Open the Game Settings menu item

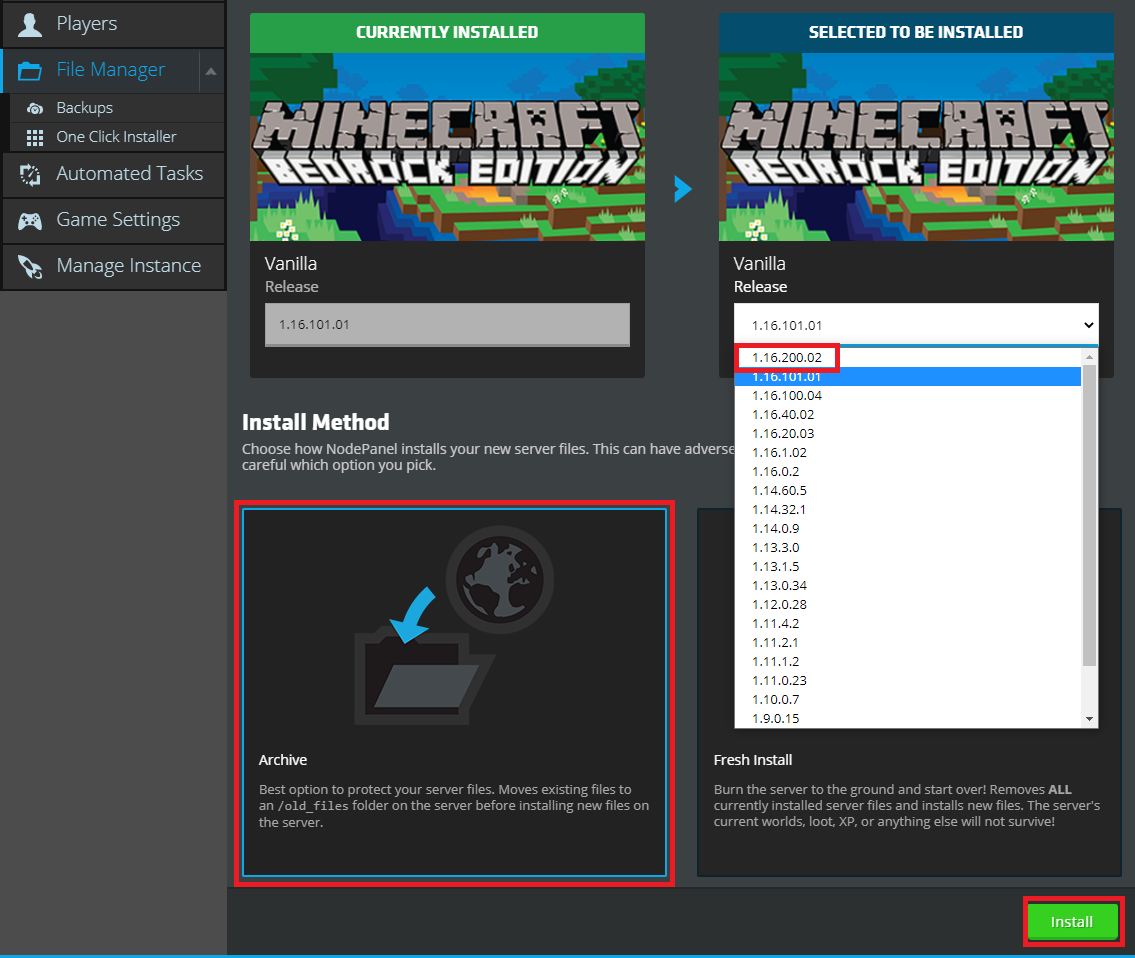118,220
